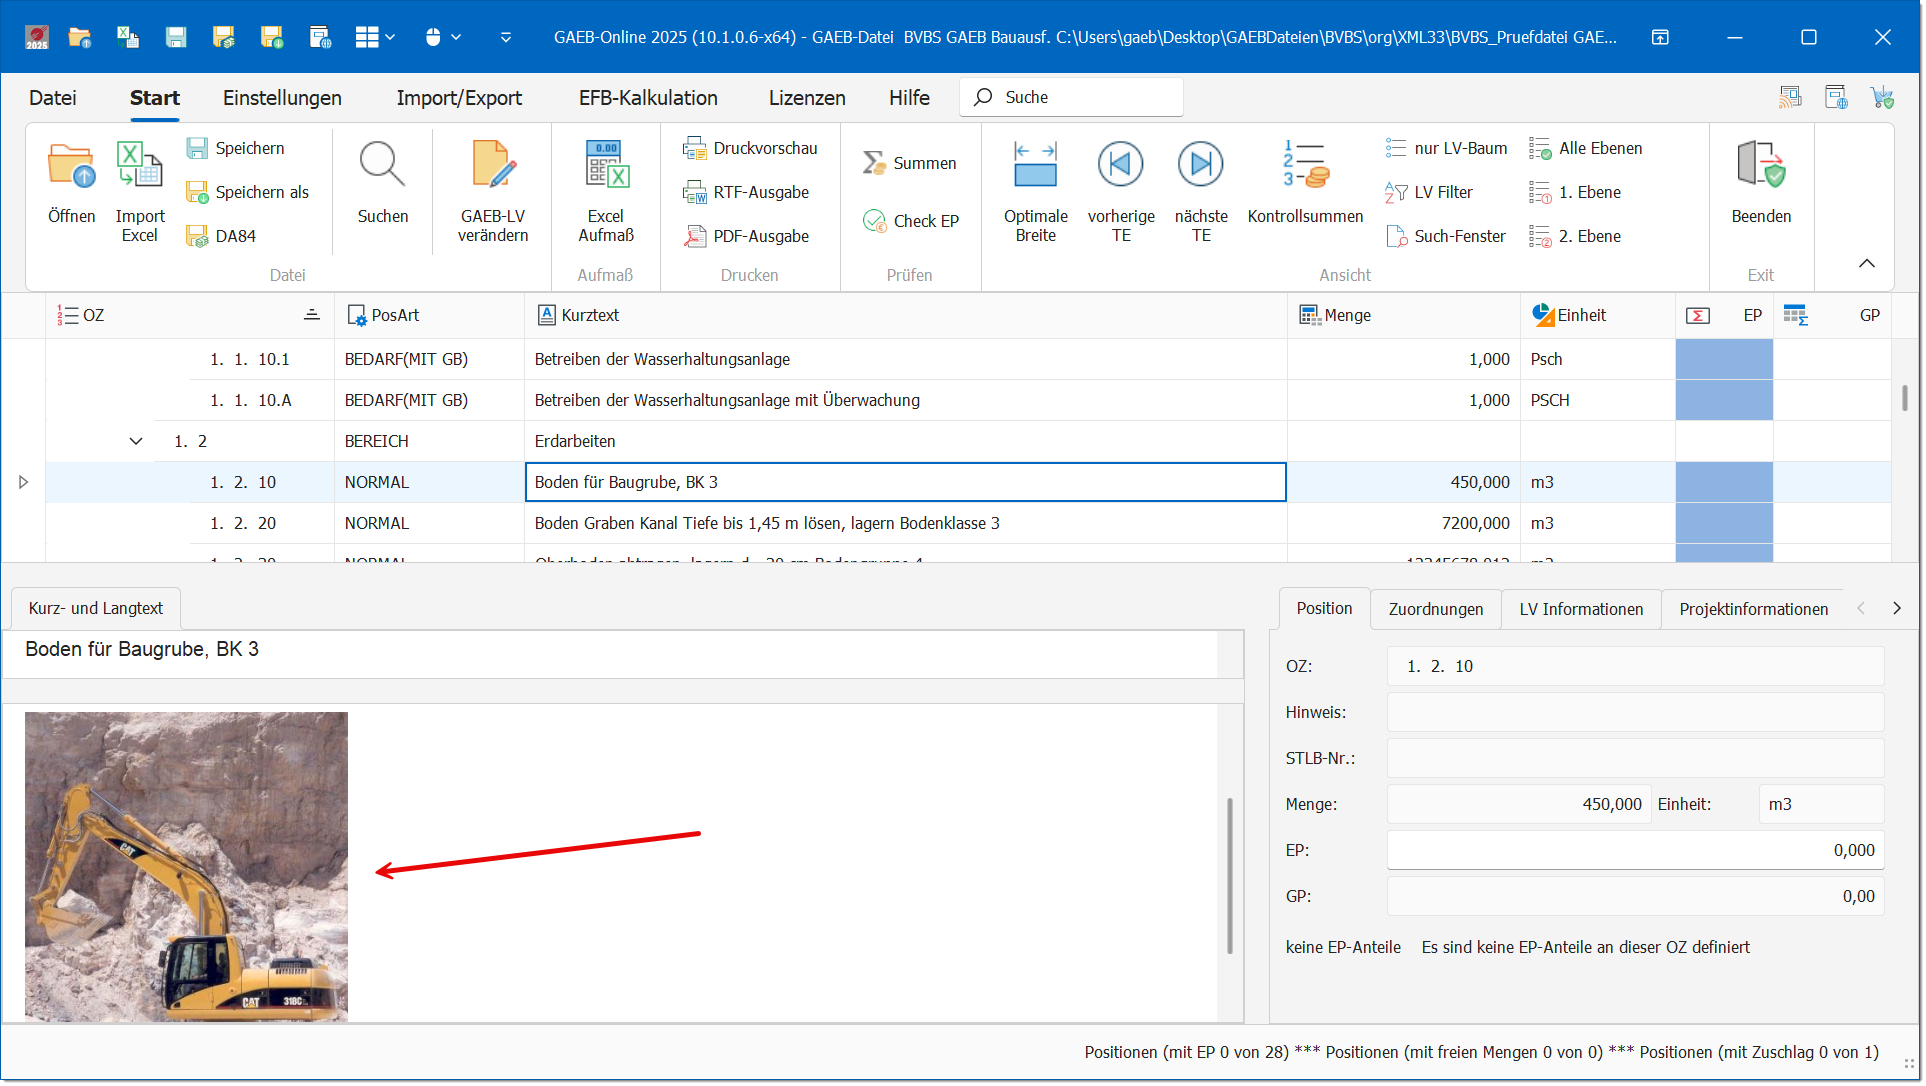Click the EP input field
This screenshot has width=1926, height=1086.
[1634, 851]
